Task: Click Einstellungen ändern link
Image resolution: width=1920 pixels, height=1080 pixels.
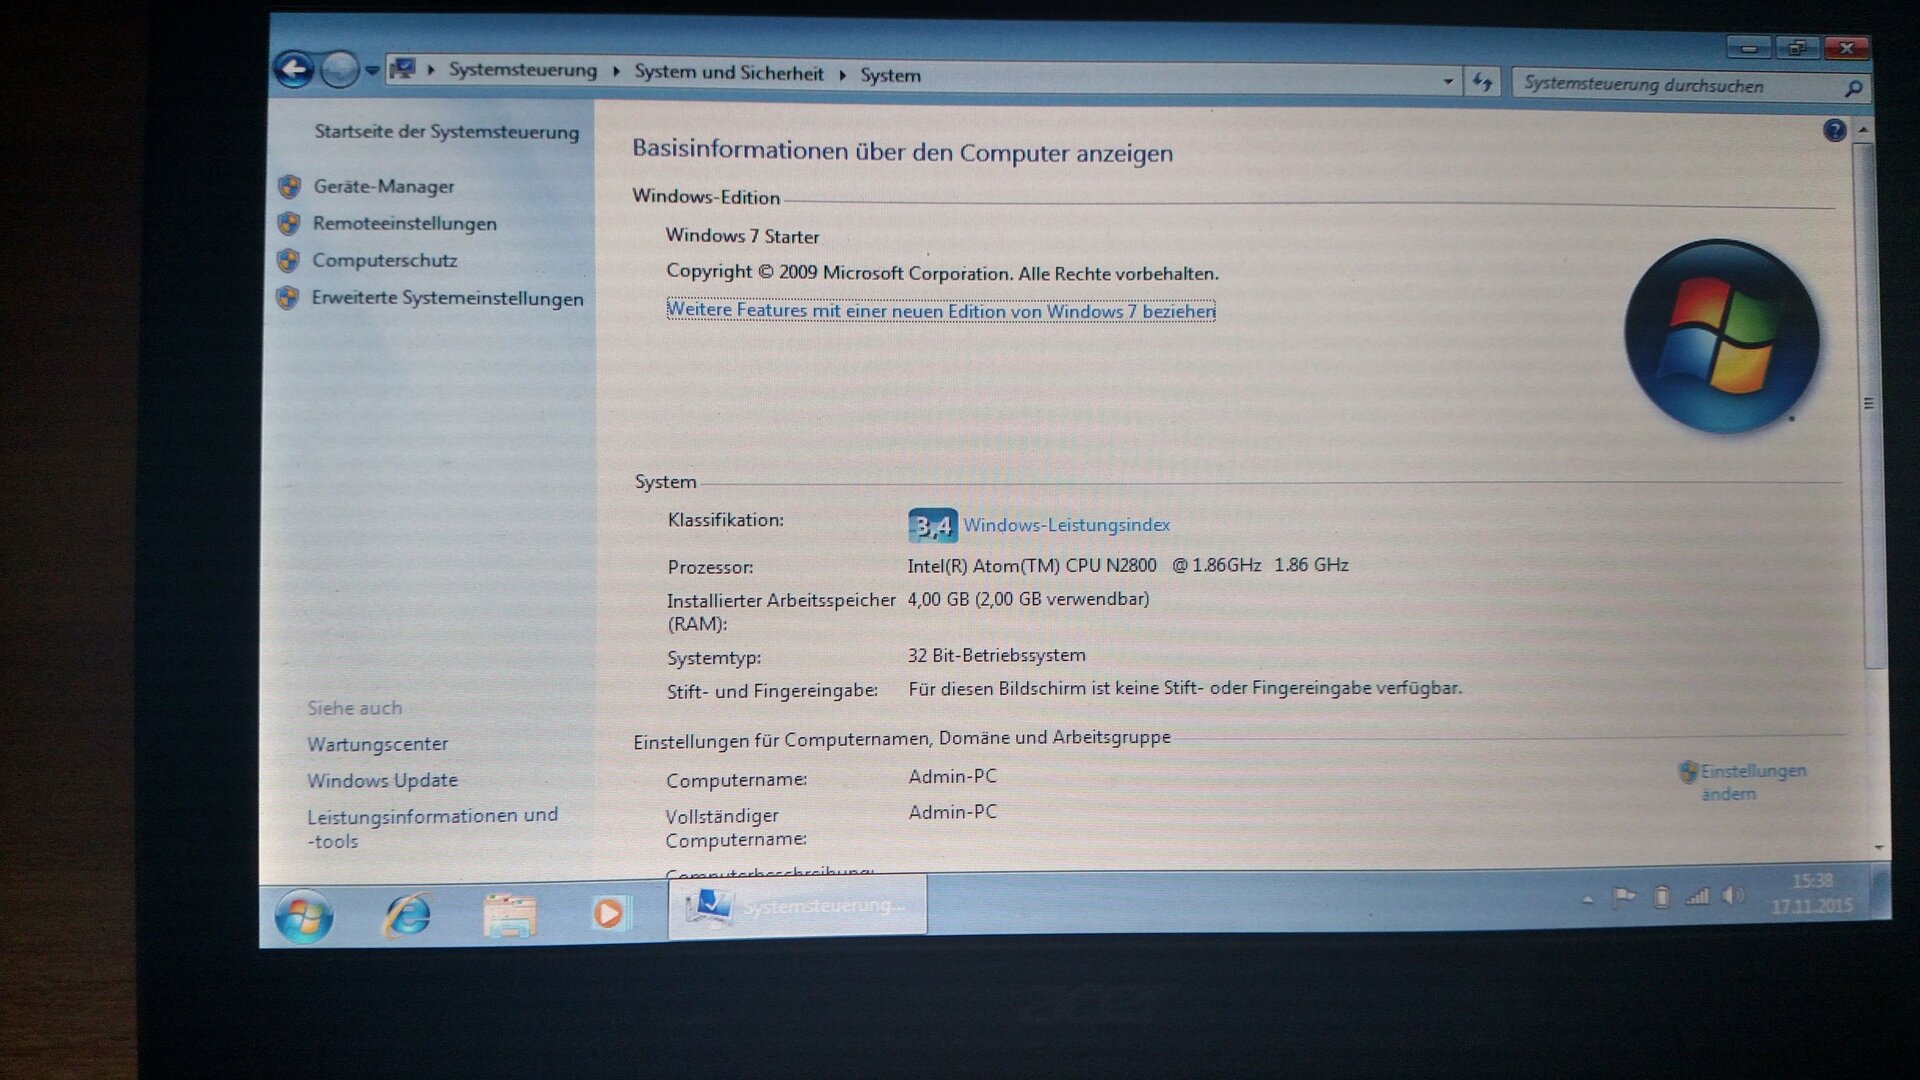Action: click(x=1753, y=782)
